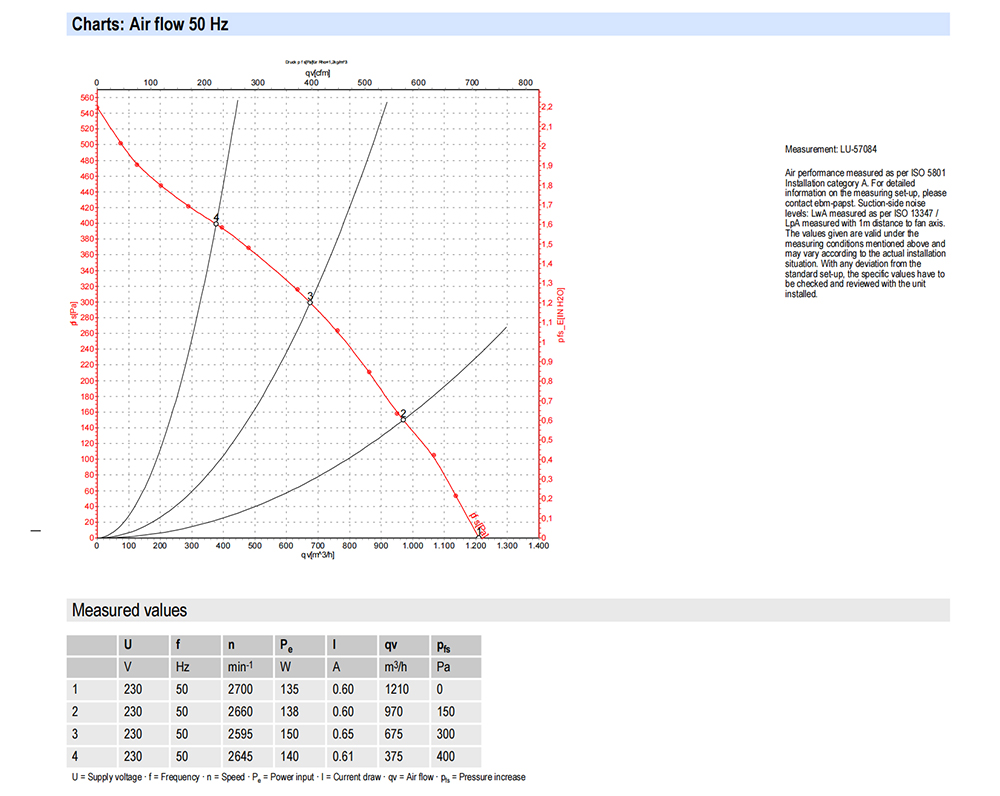Click the qv[m^3/h] bottom axis label
Viewport: 1000px width, 796px height.
[317, 555]
